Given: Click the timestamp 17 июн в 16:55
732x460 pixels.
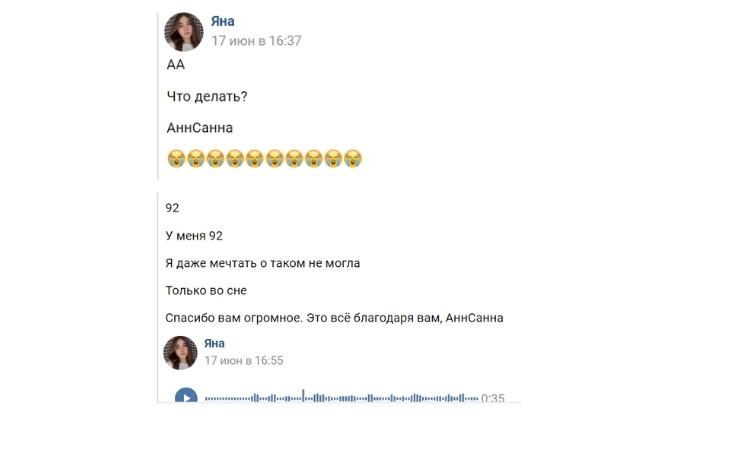Looking at the screenshot, I should [x=244, y=361].
